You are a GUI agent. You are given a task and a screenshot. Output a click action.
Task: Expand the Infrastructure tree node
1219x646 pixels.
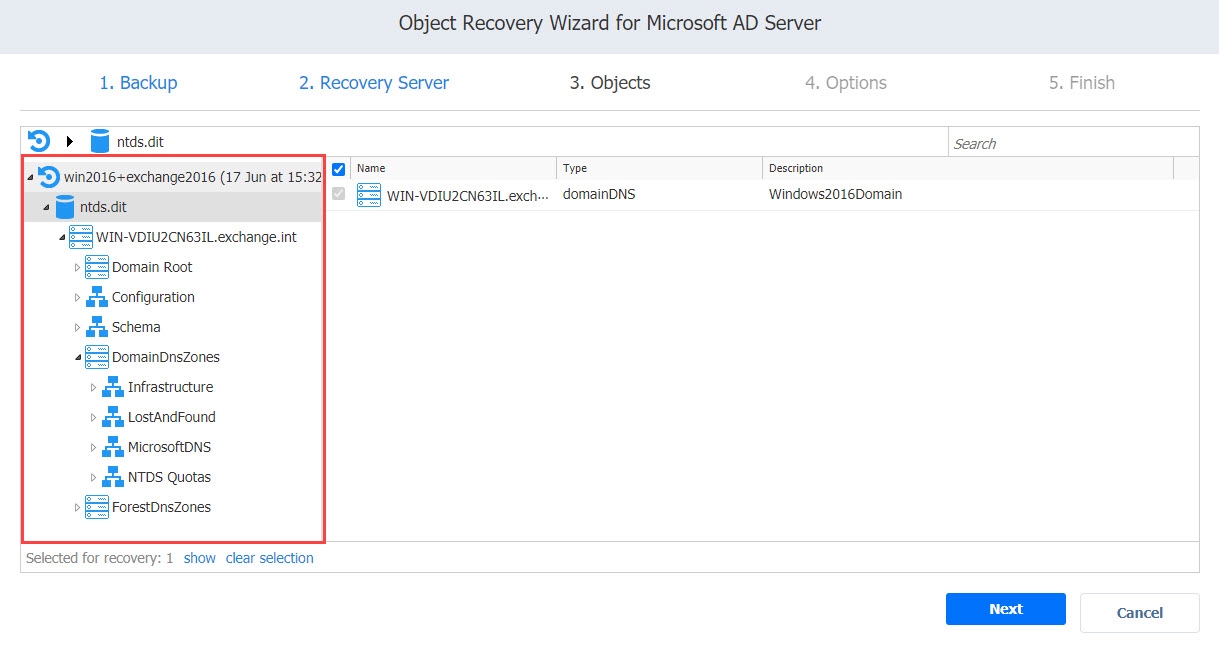94,387
